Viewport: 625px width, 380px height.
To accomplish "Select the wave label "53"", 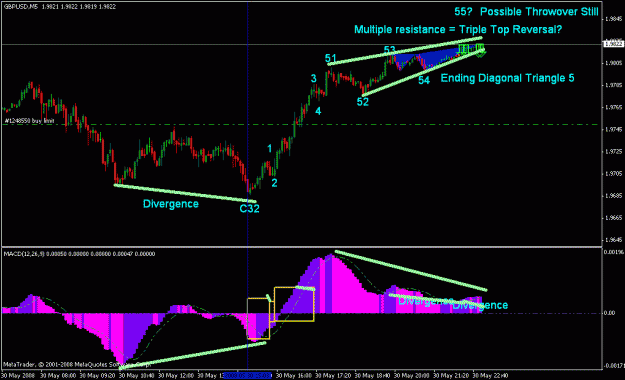I will pyautogui.click(x=389, y=50).
